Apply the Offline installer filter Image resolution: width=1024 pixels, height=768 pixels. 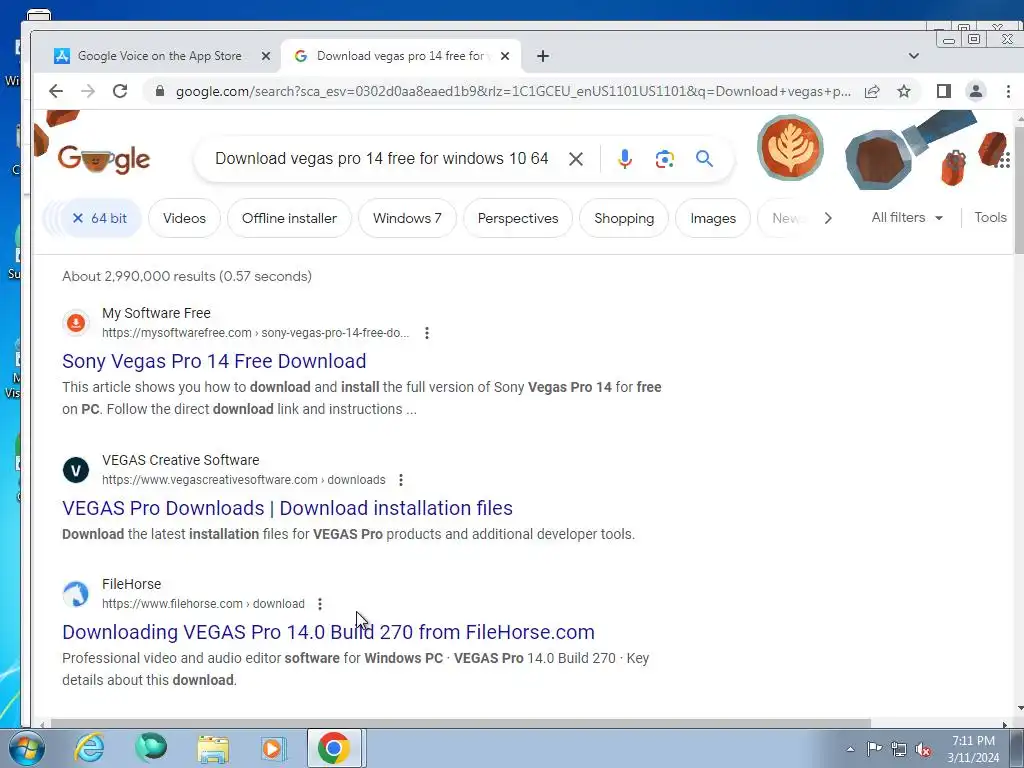pos(289,218)
